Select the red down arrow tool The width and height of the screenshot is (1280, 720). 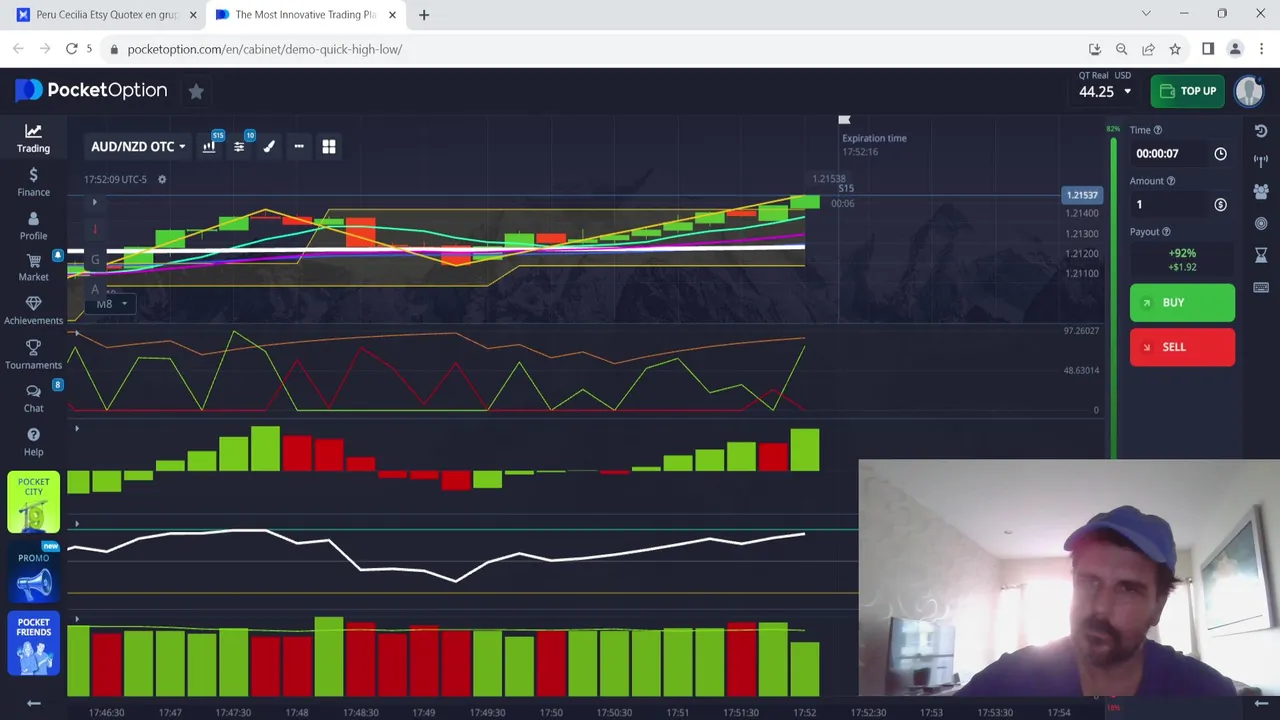point(95,230)
